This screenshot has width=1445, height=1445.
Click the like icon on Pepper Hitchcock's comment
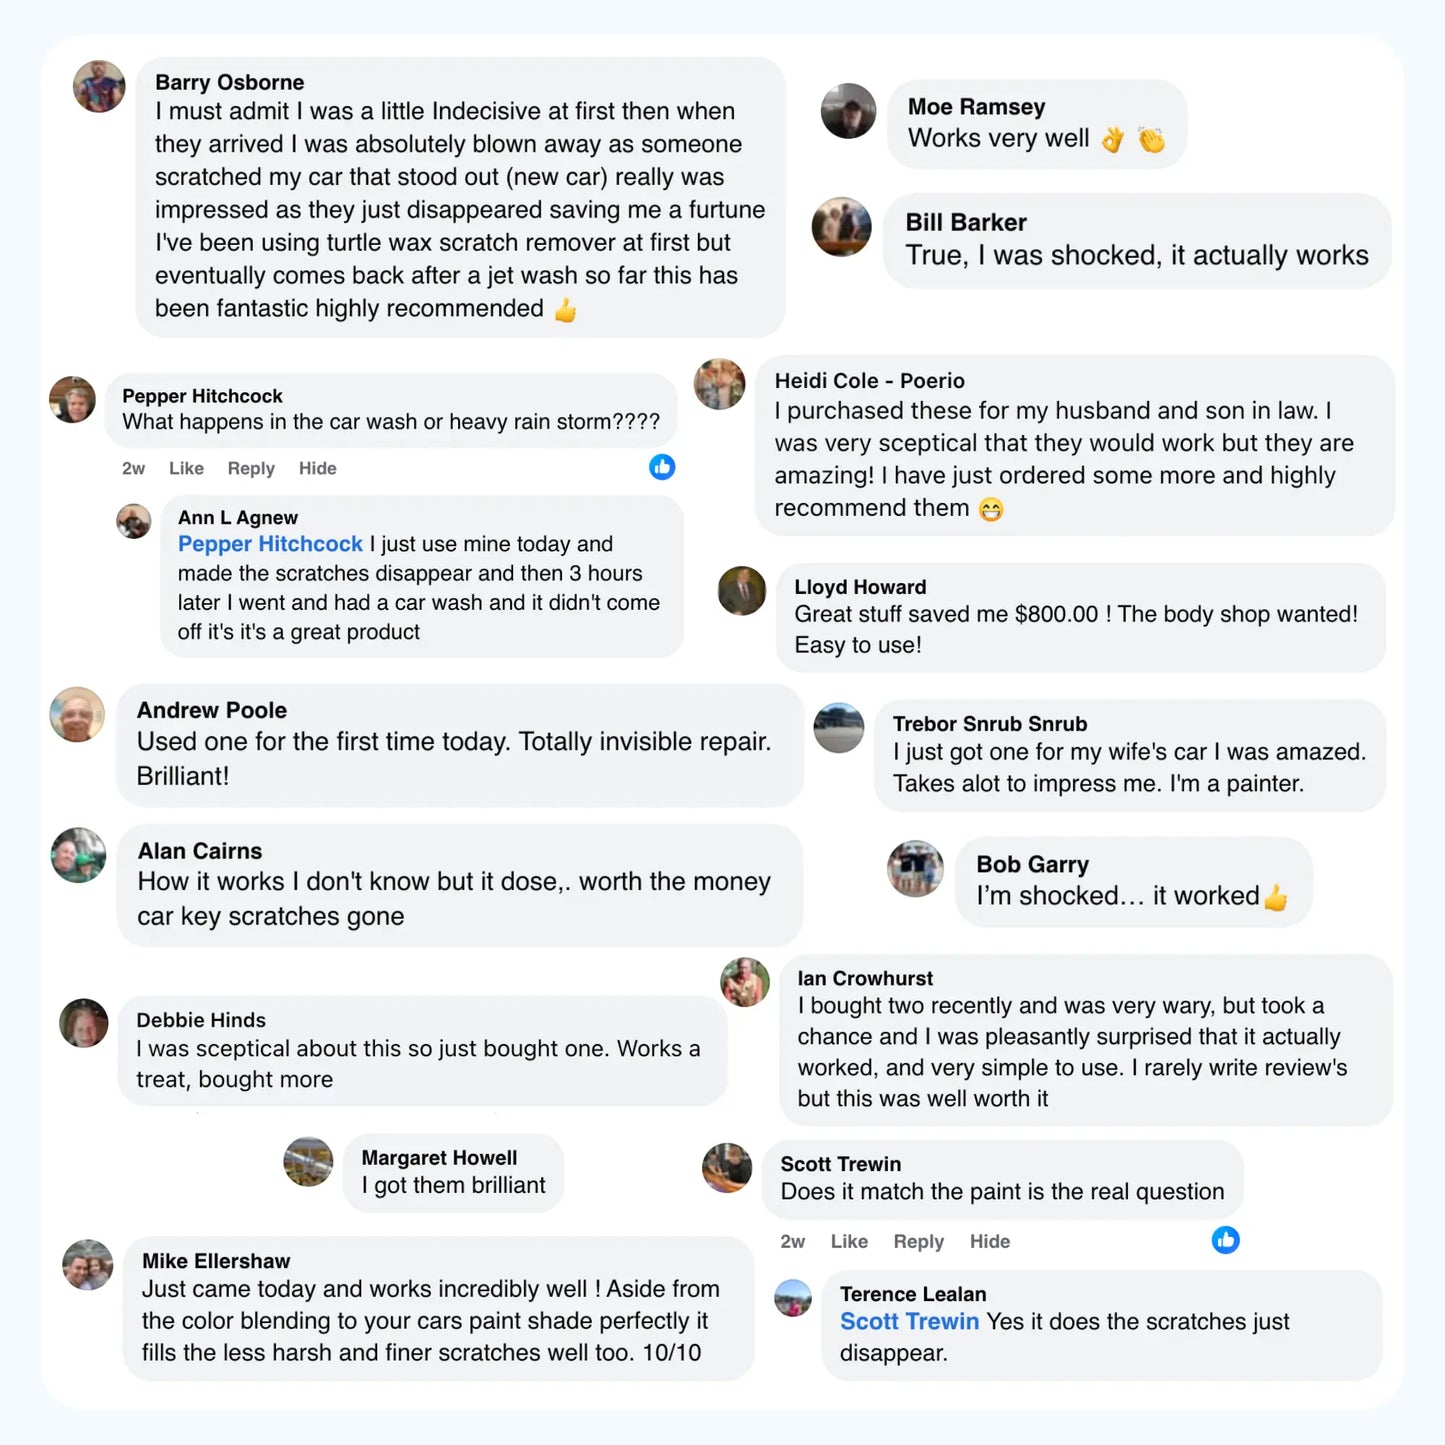click(662, 467)
